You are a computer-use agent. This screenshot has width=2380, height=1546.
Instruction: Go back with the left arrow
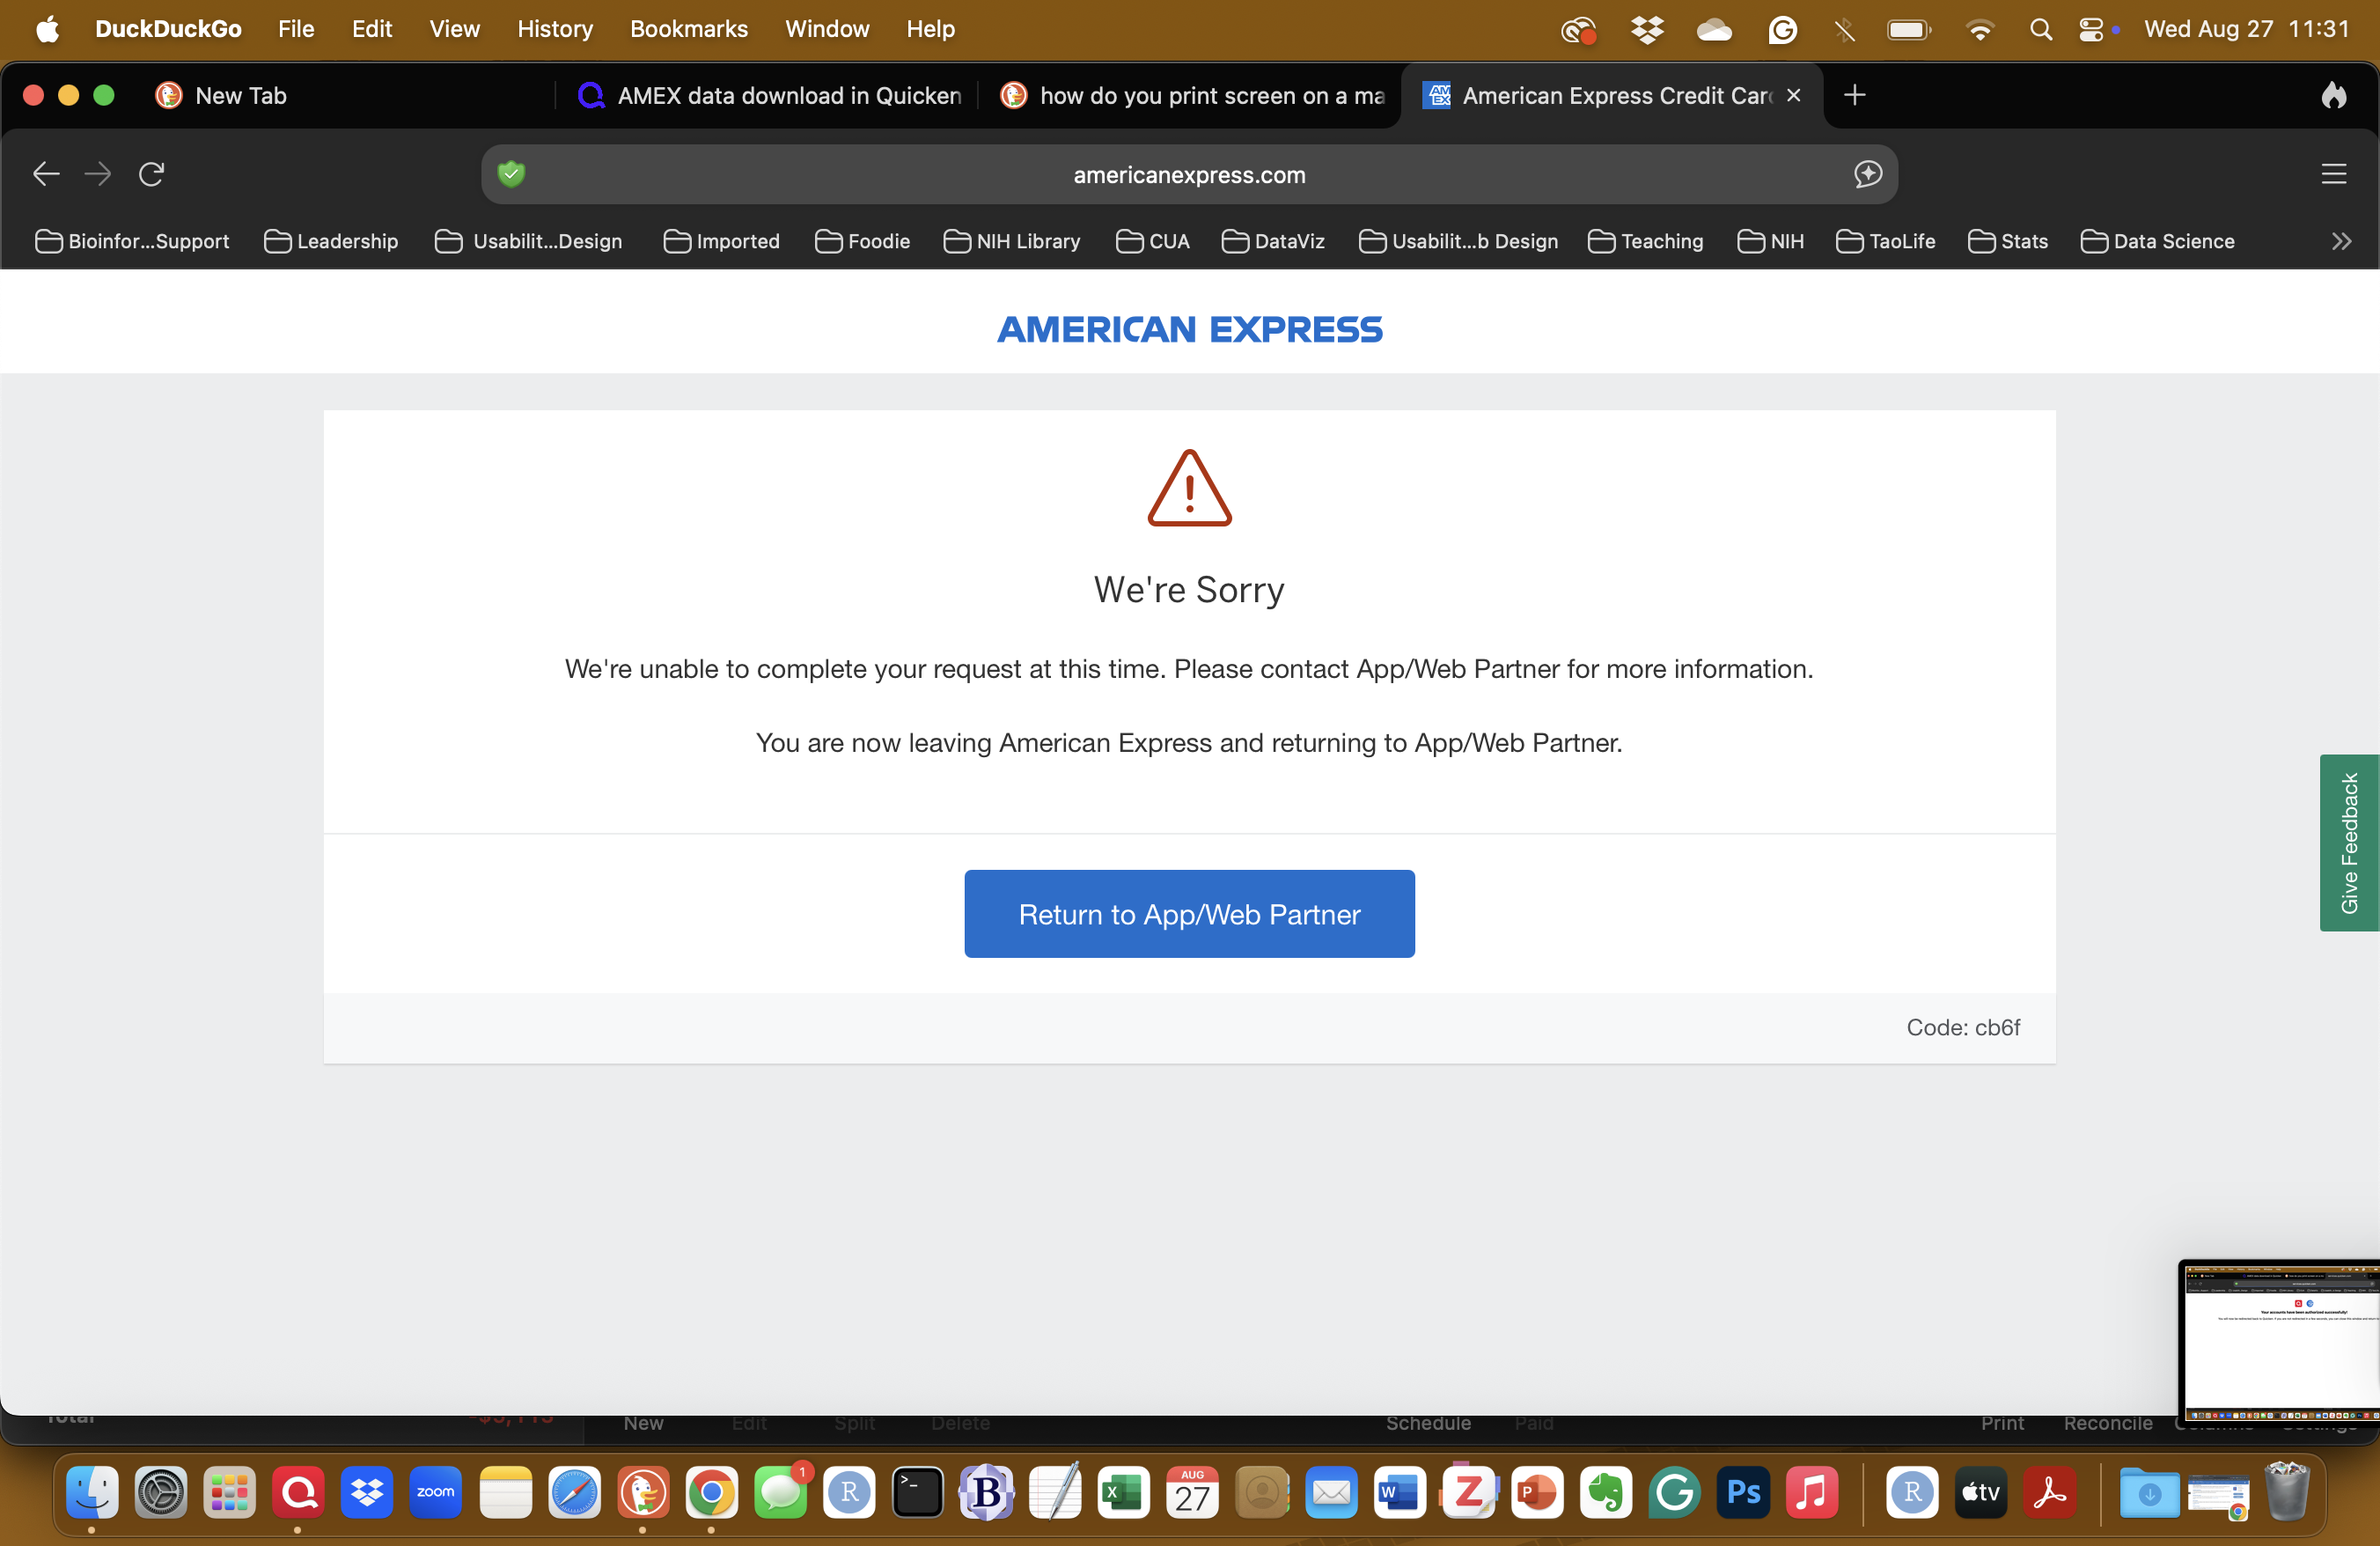coord(46,174)
